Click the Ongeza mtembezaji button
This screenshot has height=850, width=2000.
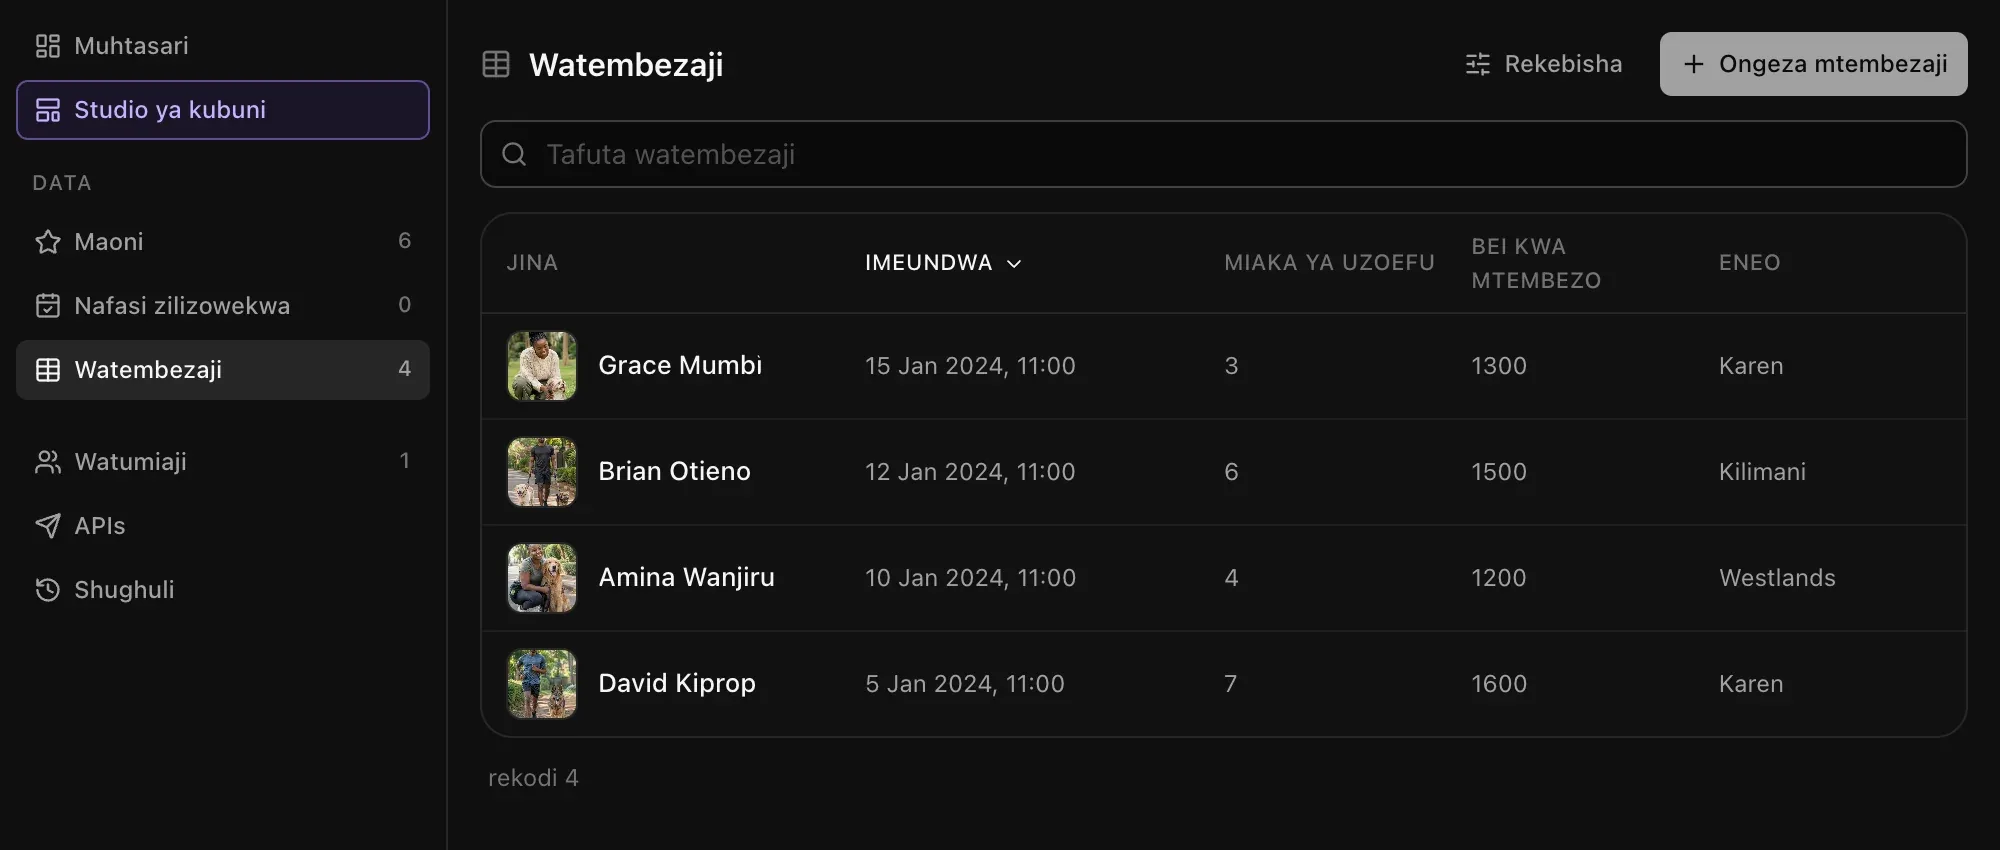pyautogui.click(x=1813, y=64)
